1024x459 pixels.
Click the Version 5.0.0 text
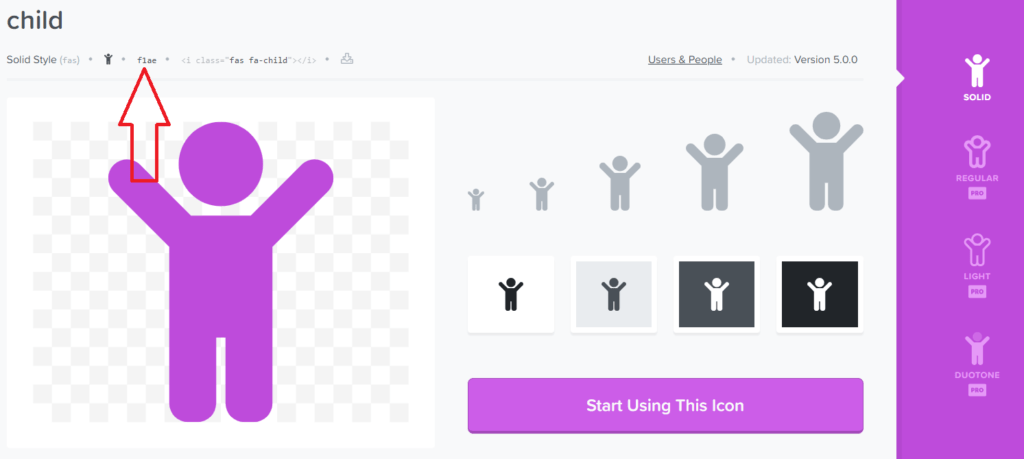(x=825, y=59)
